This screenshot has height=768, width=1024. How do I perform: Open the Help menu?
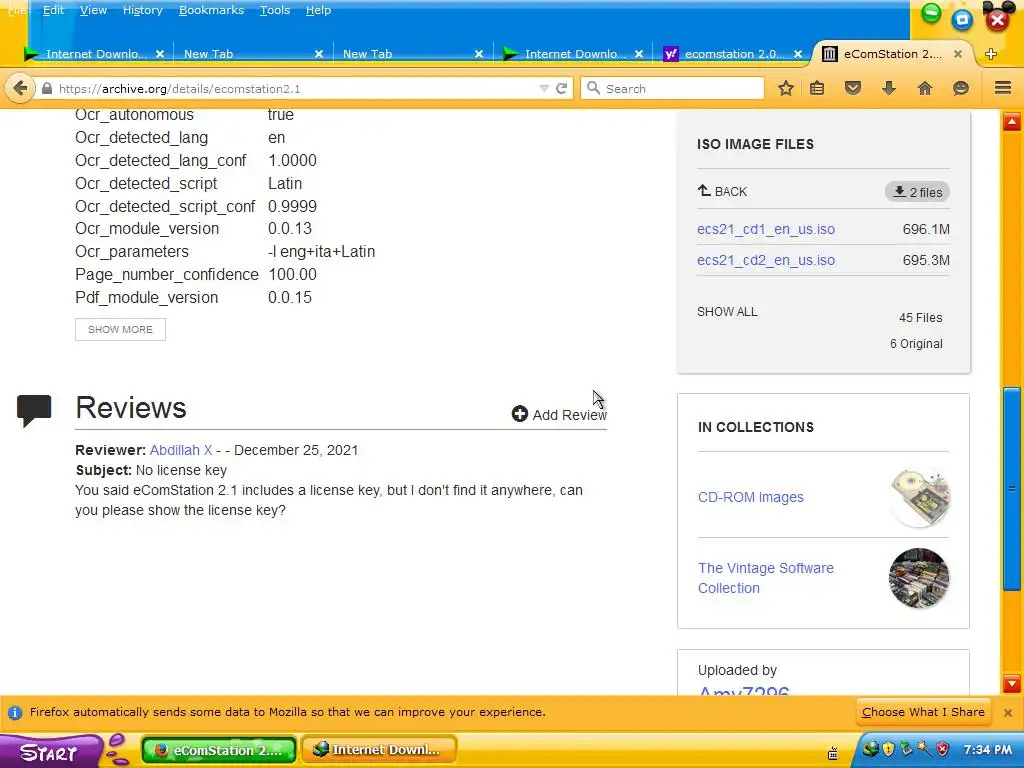coord(318,10)
